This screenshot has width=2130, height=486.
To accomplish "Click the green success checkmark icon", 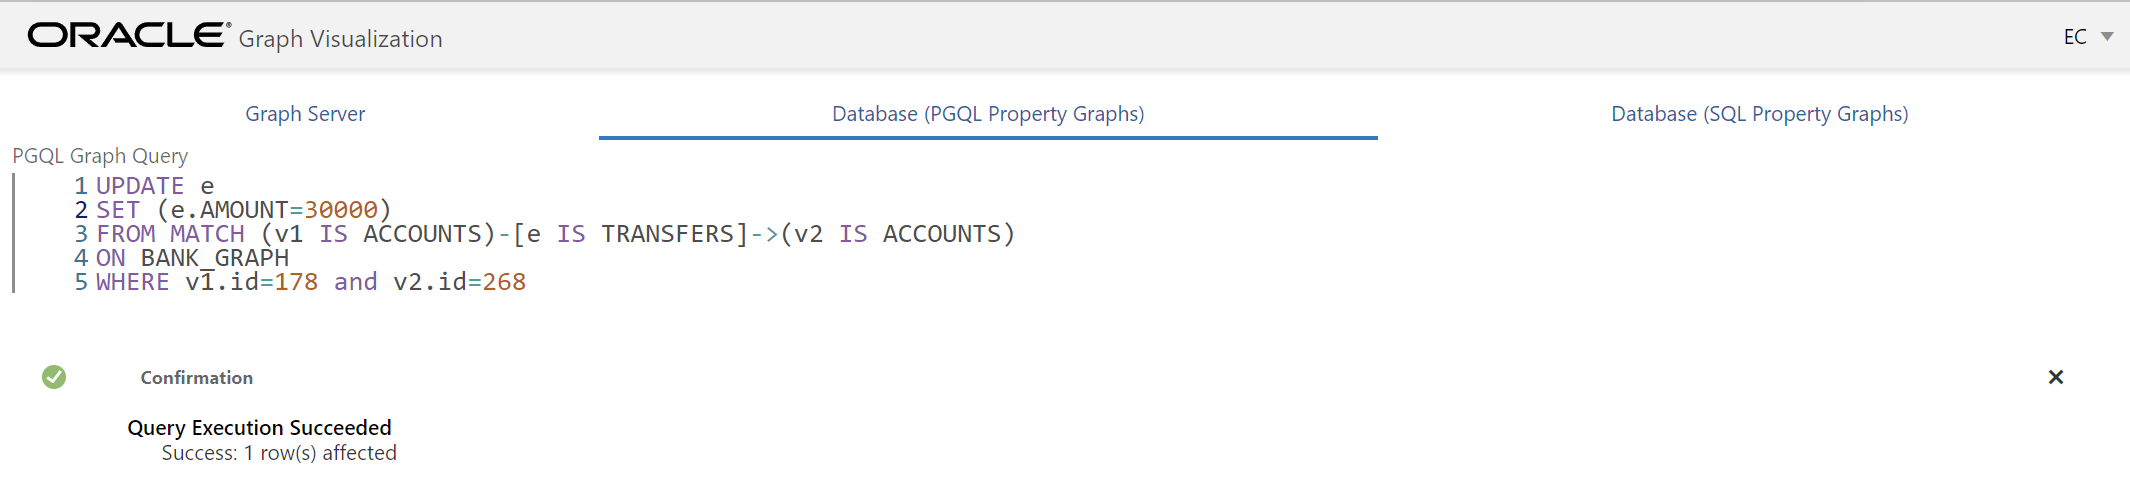I will (x=54, y=377).
